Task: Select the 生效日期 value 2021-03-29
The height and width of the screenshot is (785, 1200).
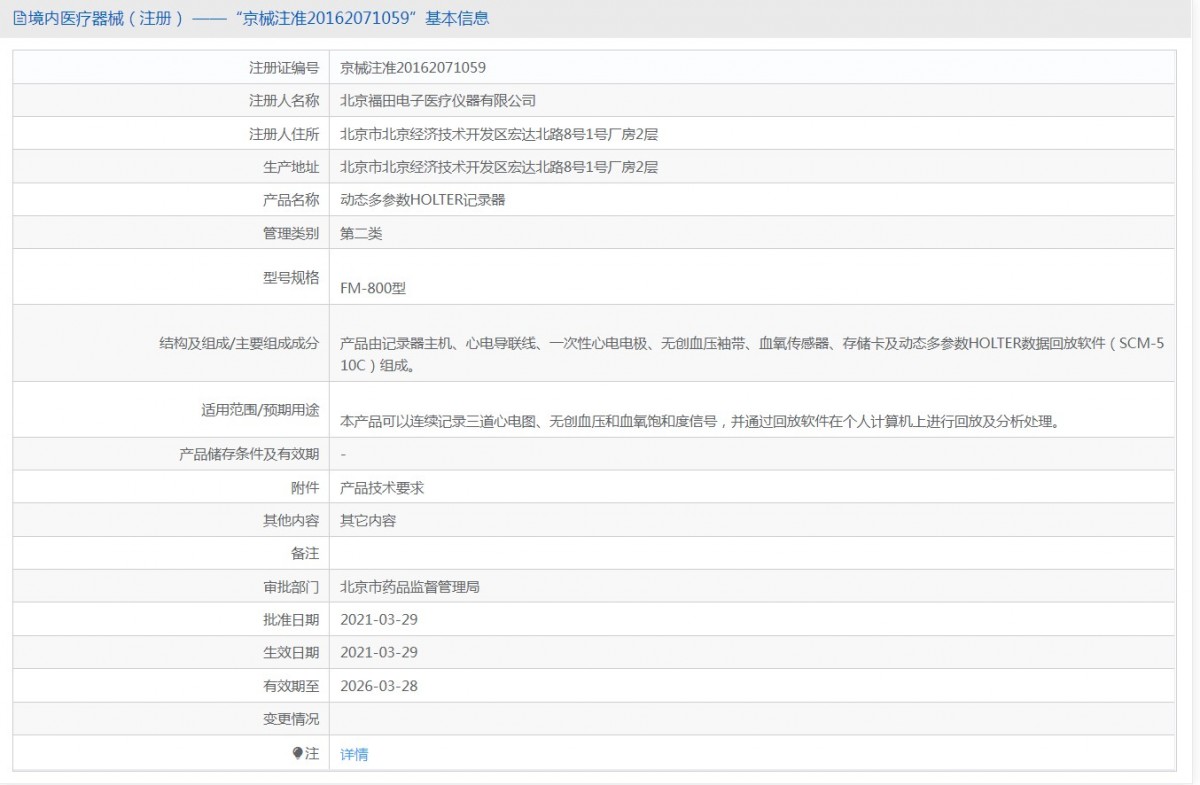Action: point(379,653)
